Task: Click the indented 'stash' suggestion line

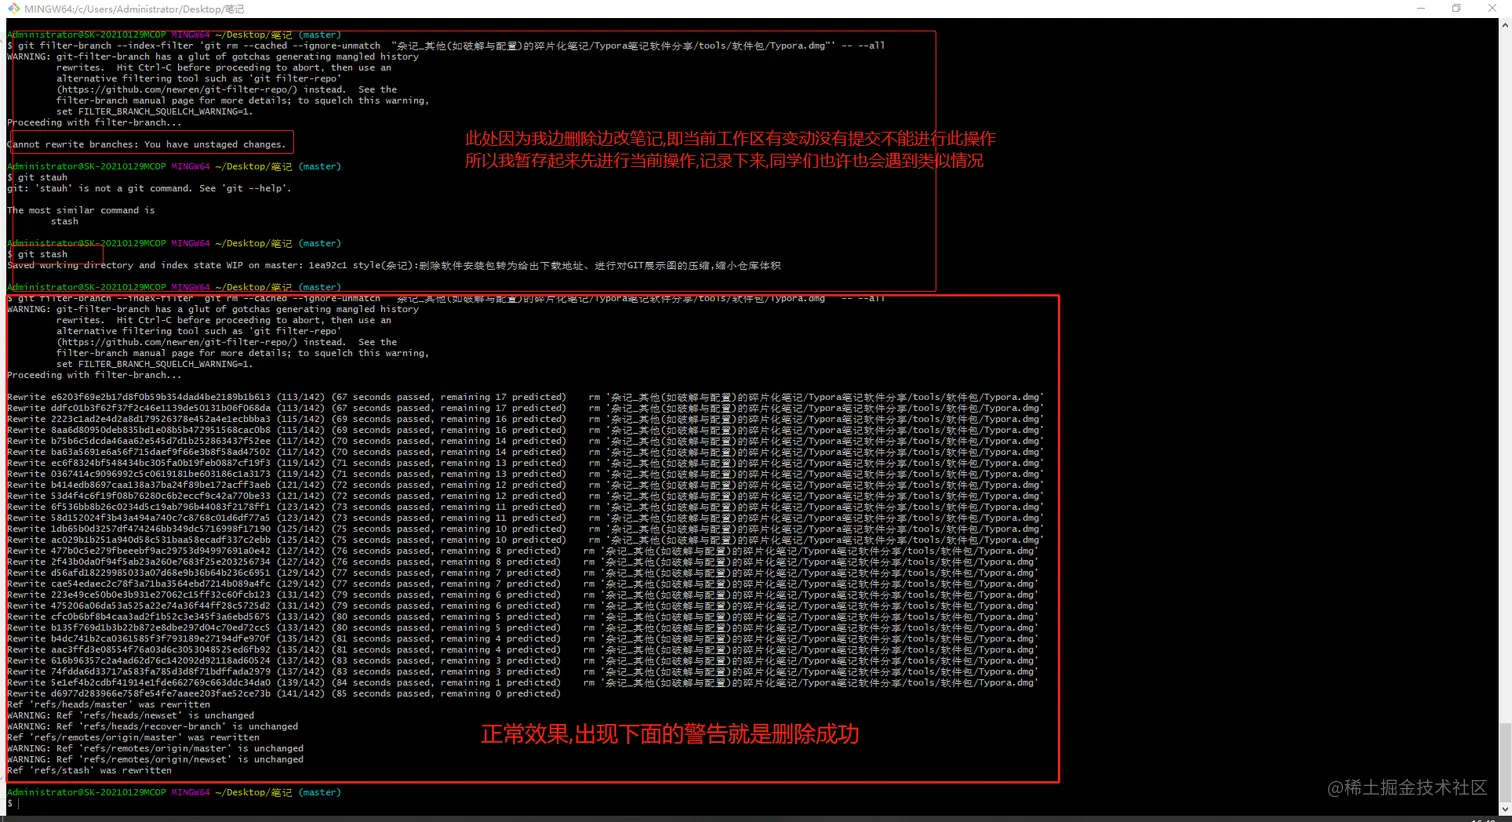Action: [x=65, y=221]
